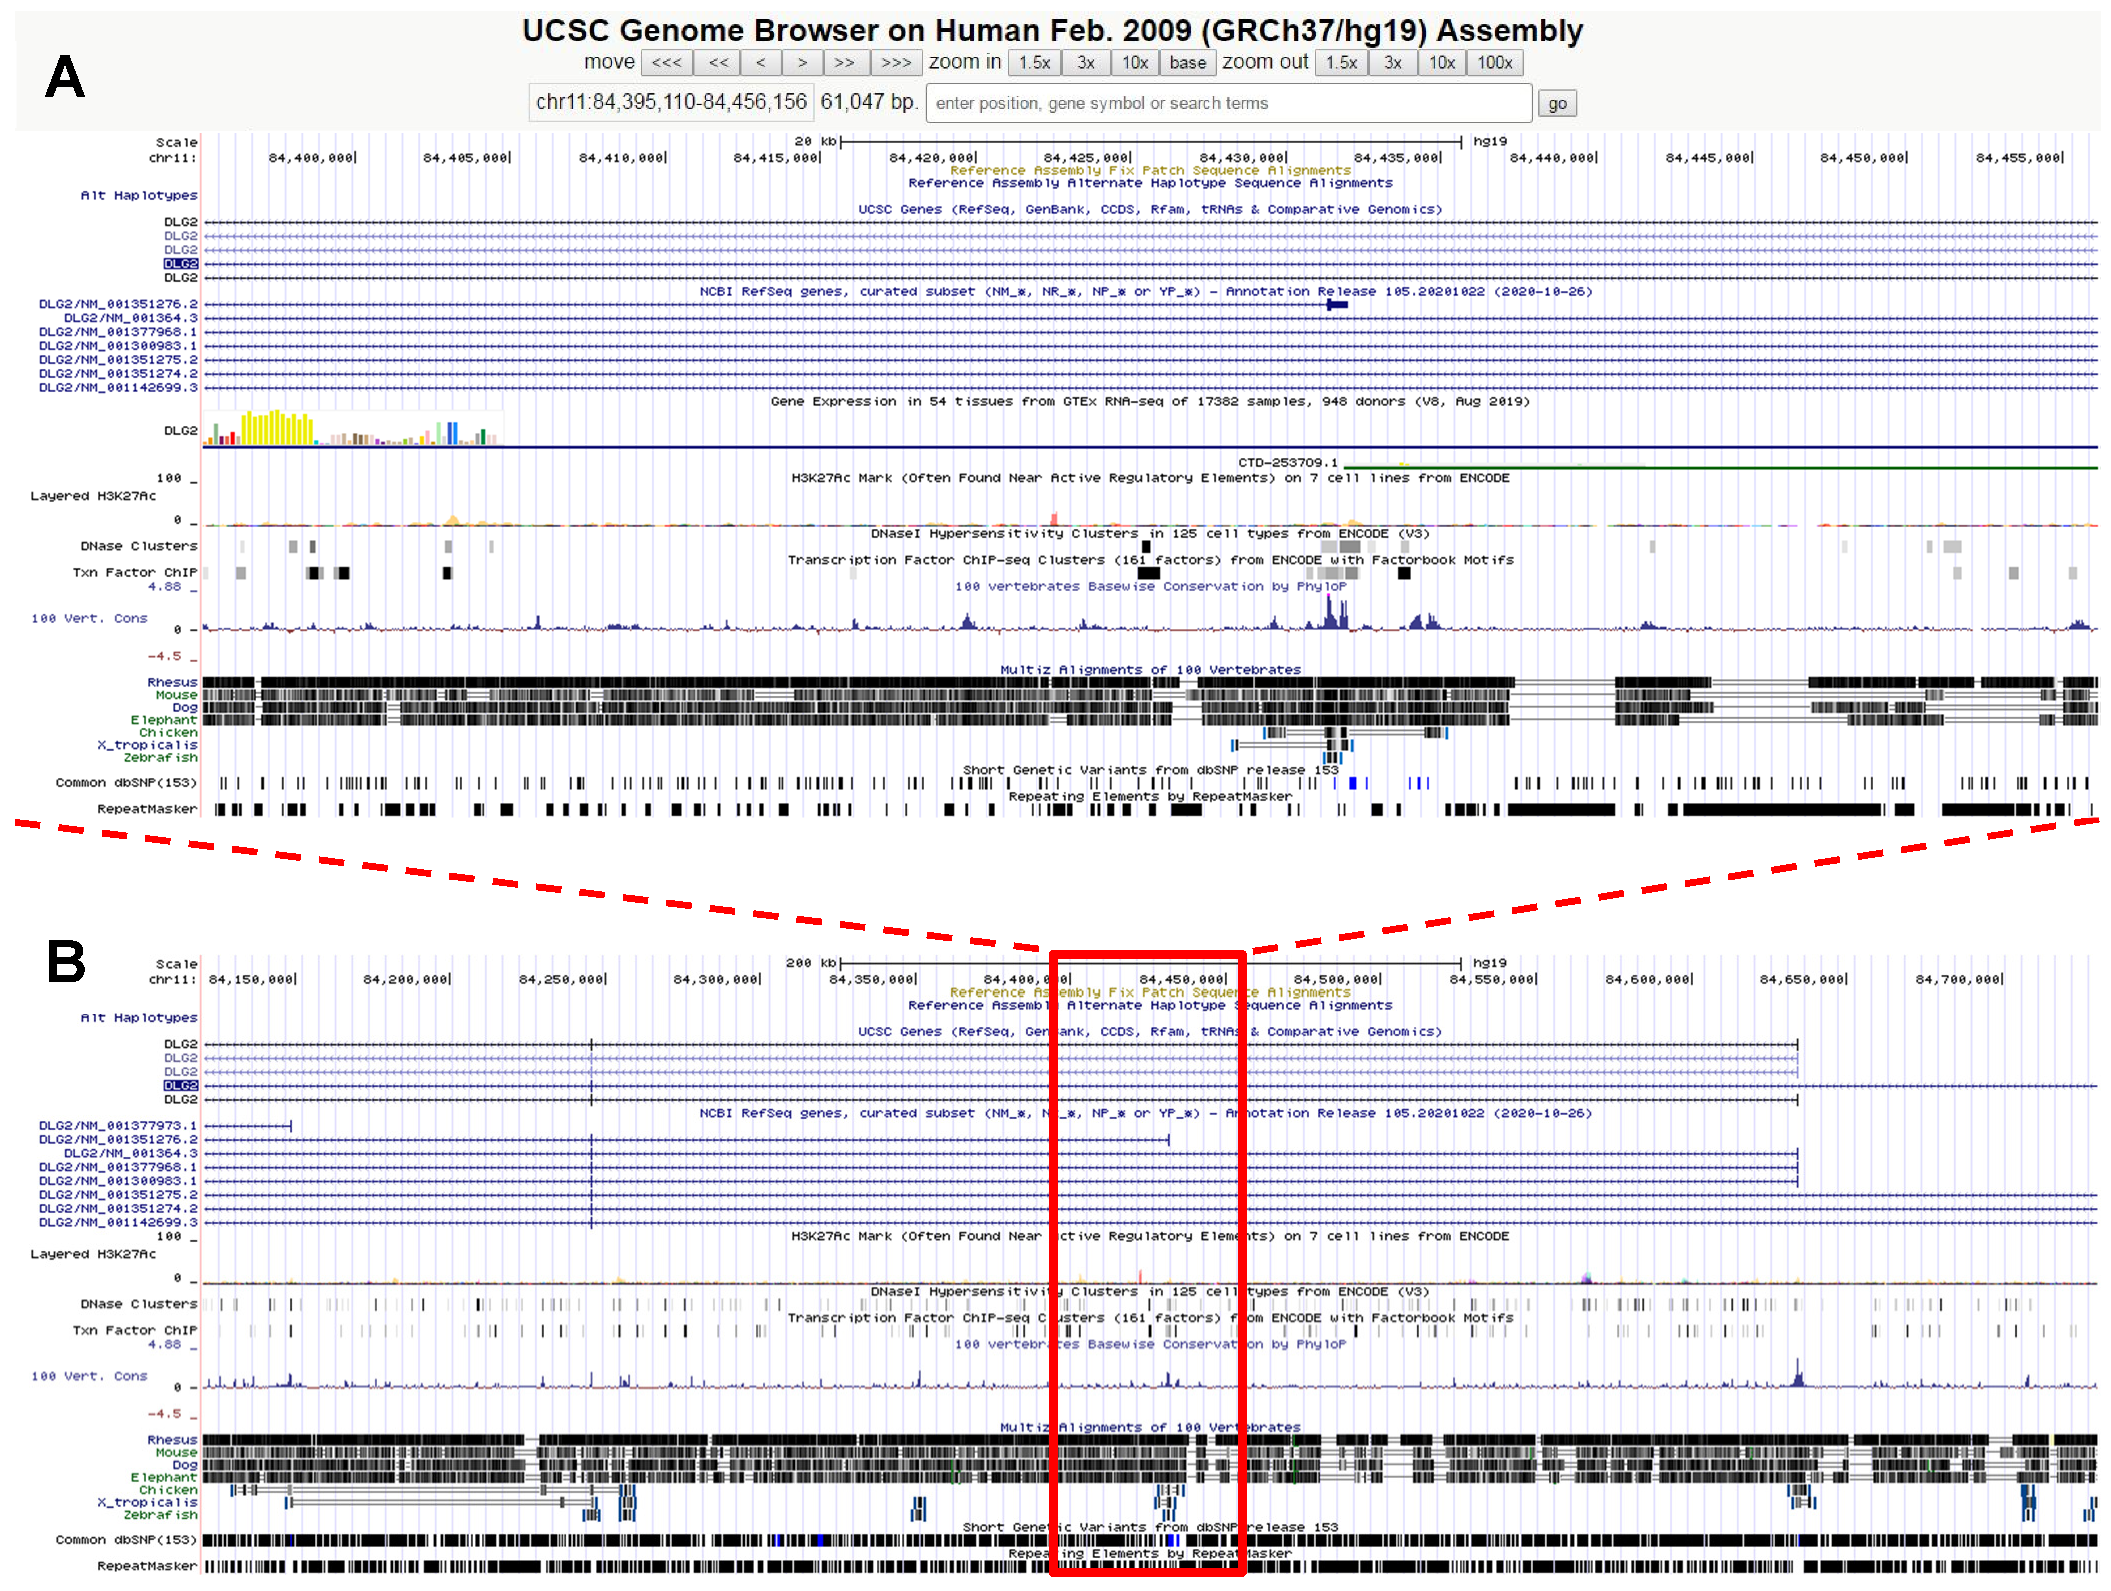Open DLG2/NM_001377968.1 label in panel A
Screen dimensions: 2111x1591
tap(118, 332)
